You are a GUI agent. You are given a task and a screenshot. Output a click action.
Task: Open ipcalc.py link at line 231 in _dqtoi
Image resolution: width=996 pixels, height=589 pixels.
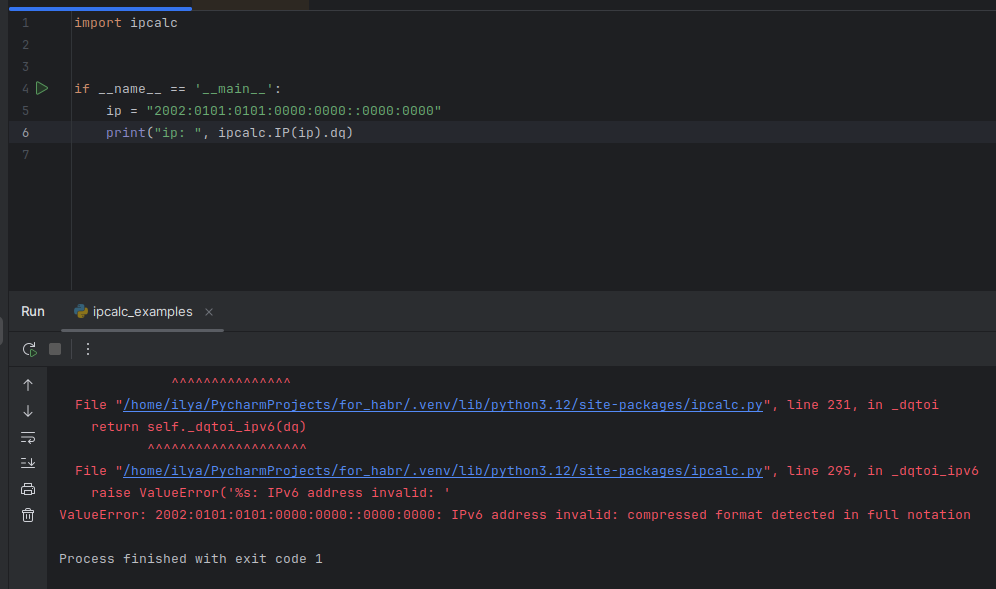pyautogui.click(x=443, y=405)
